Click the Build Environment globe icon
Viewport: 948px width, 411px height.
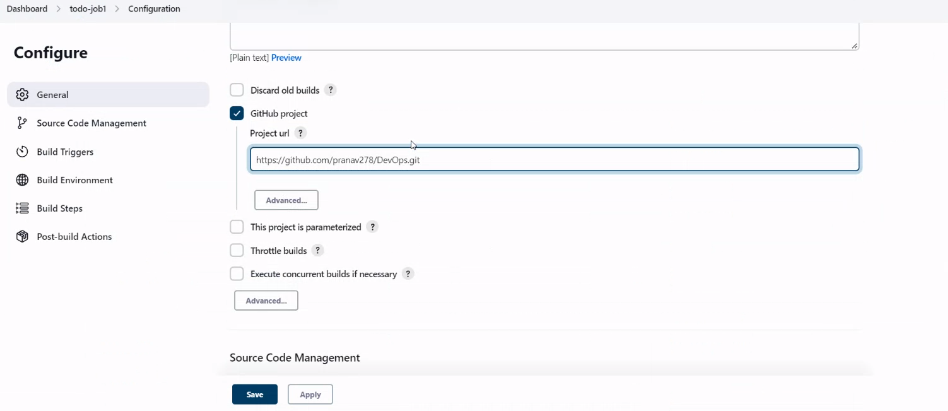(22, 180)
